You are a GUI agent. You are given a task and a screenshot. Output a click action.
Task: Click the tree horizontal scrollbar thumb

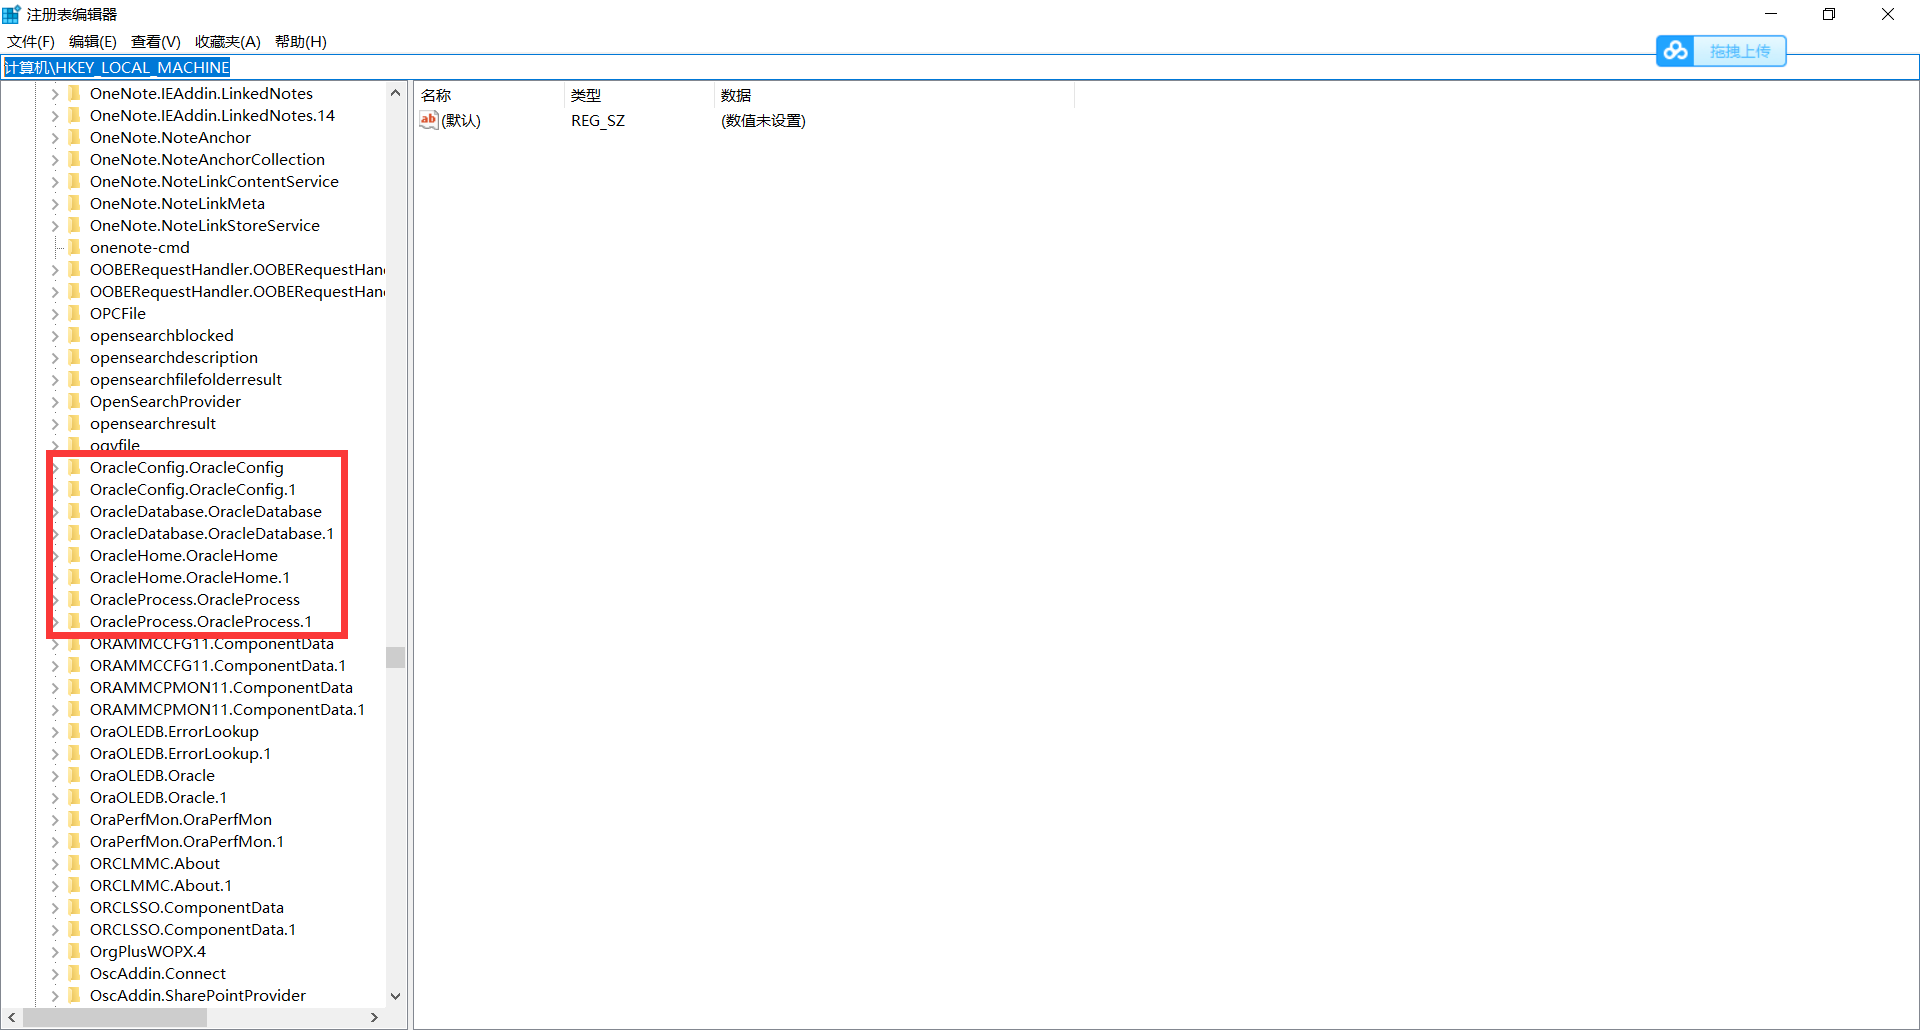pos(115,1017)
